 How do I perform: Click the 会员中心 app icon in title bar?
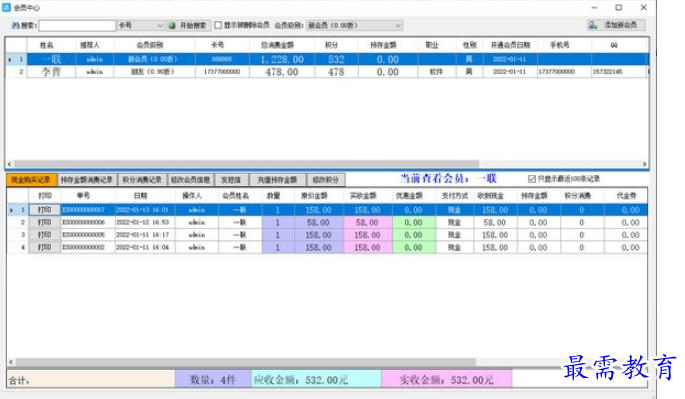click(6, 7)
